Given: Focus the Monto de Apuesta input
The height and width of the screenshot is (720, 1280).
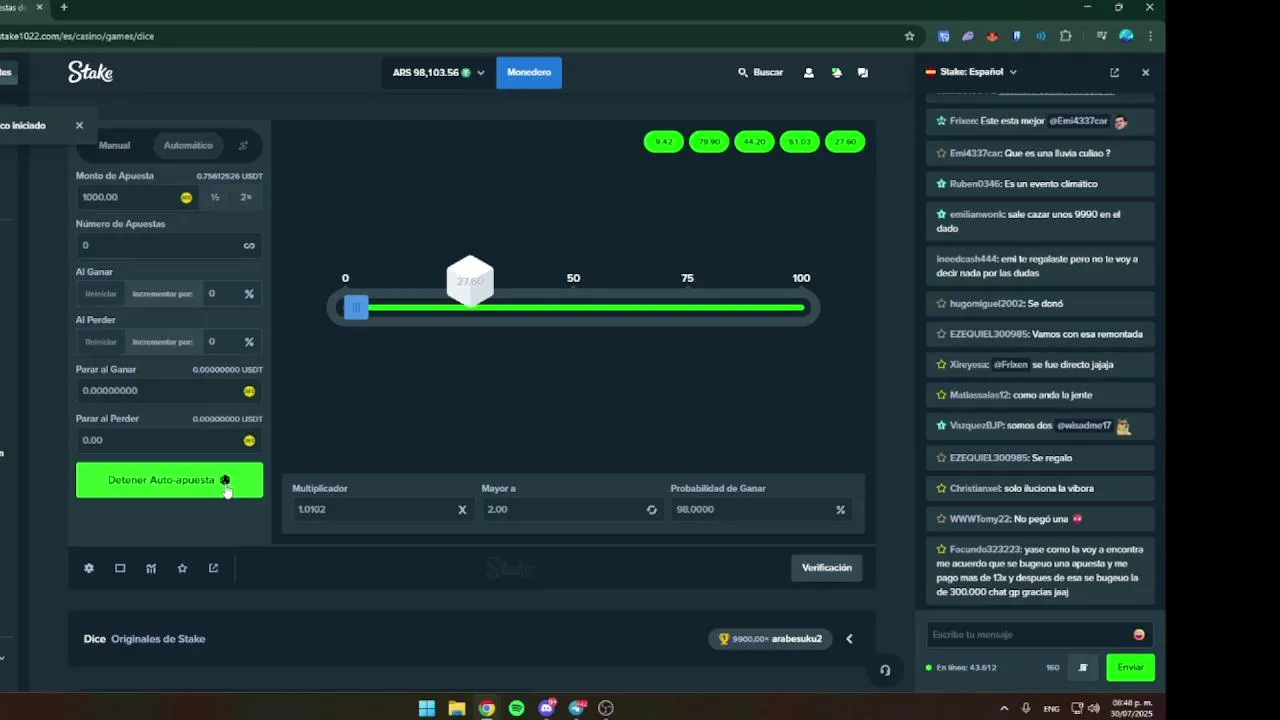Looking at the screenshot, I should (137, 197).
